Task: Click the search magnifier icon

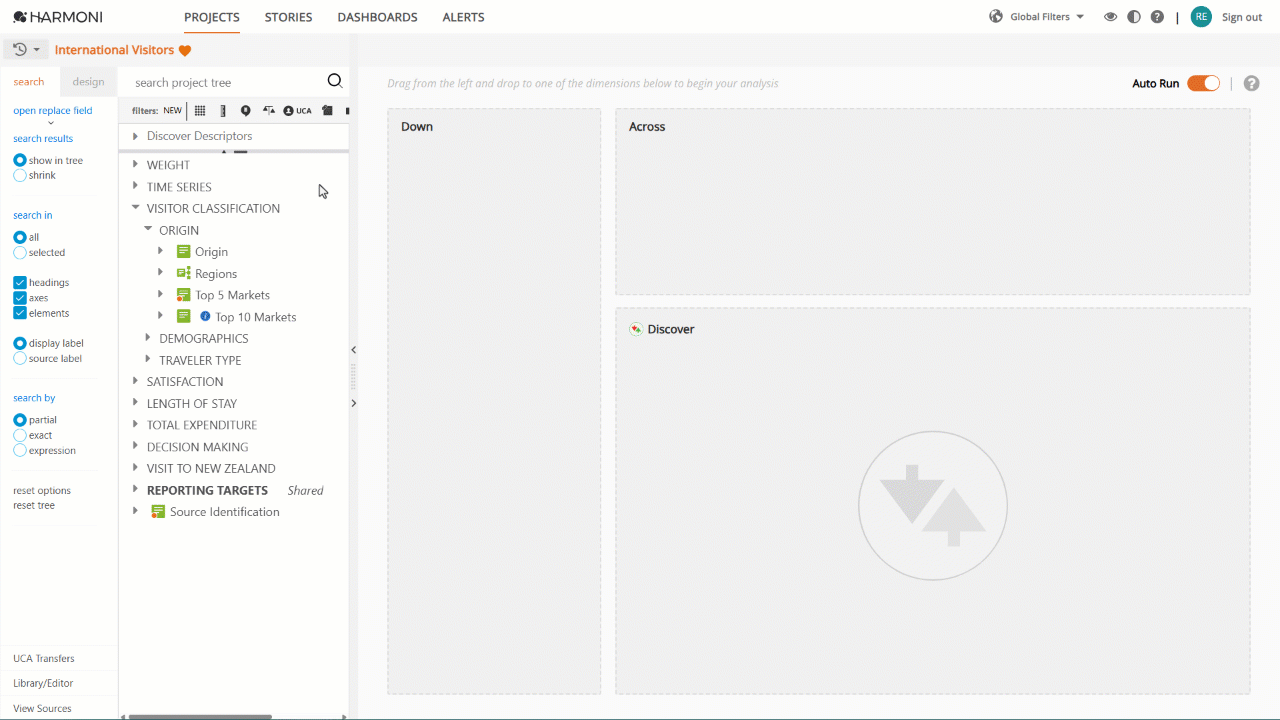Action: tap(335, 81)
